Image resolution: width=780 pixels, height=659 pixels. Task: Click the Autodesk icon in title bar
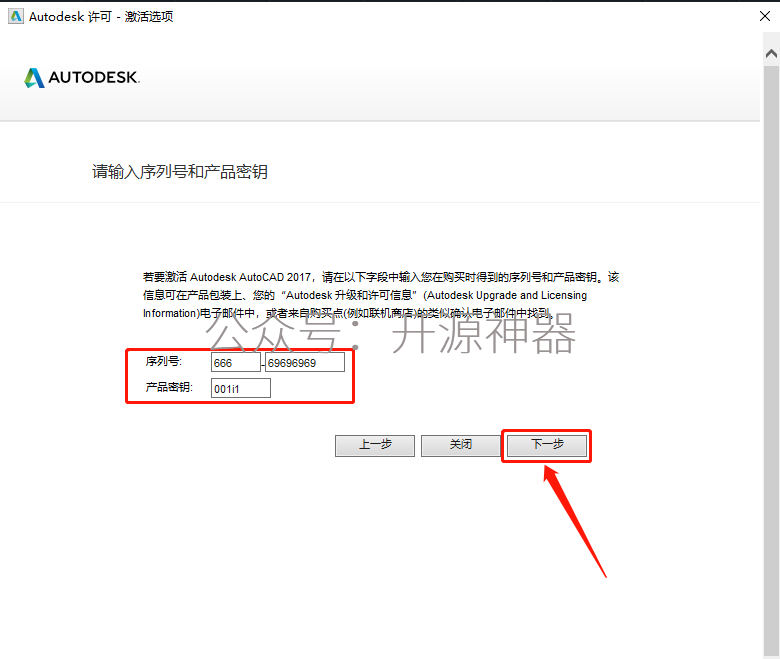click(x=15, y=16)
